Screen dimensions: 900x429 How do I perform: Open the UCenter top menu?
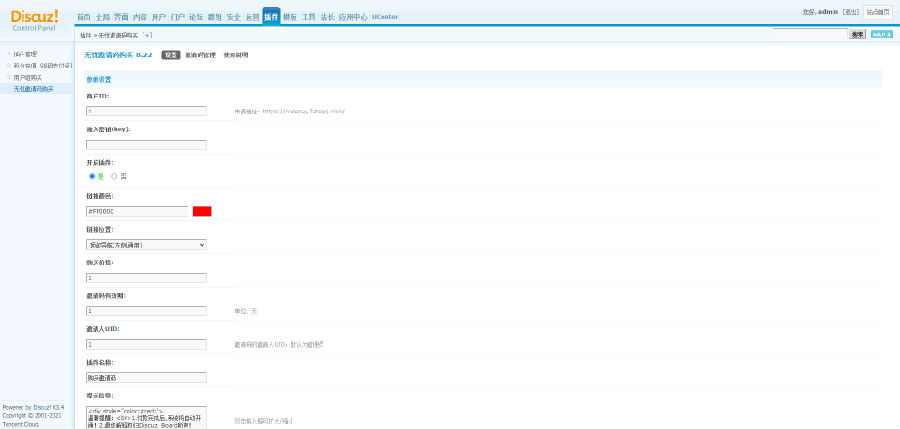coord(385,17)
